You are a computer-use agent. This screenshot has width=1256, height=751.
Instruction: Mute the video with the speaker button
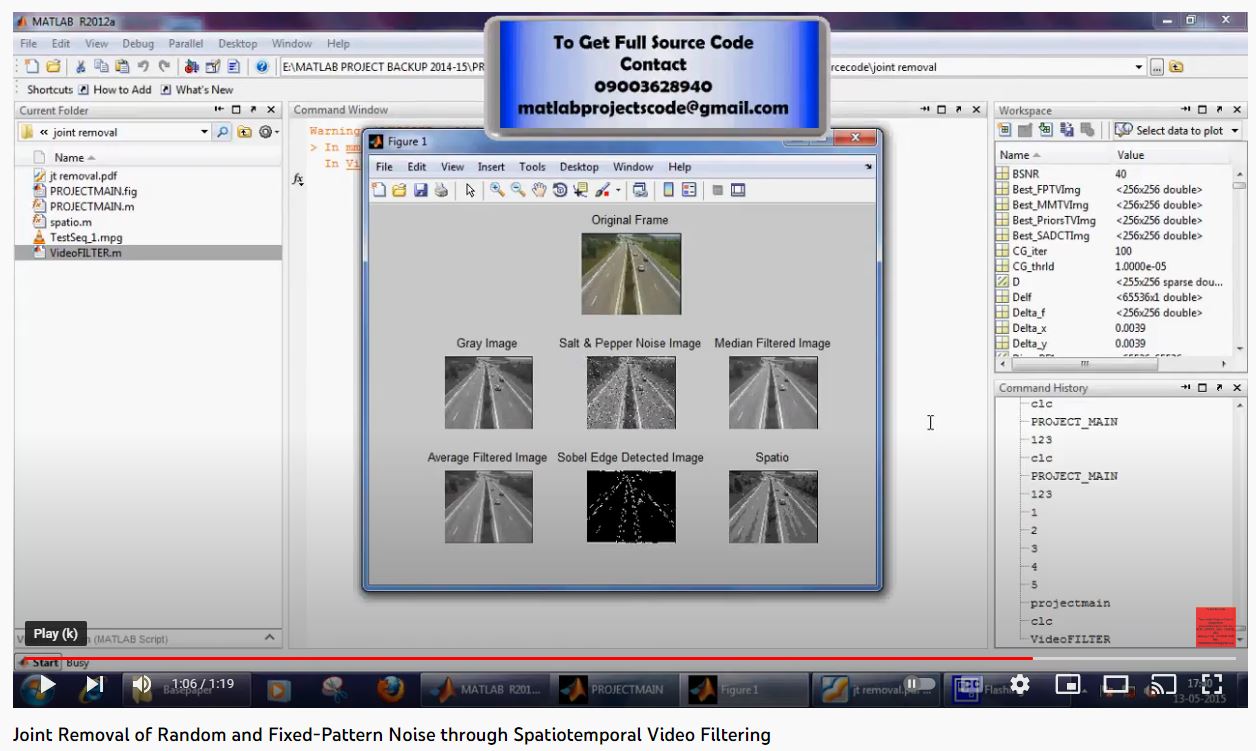pyautogui.click(x=141, y=685)
